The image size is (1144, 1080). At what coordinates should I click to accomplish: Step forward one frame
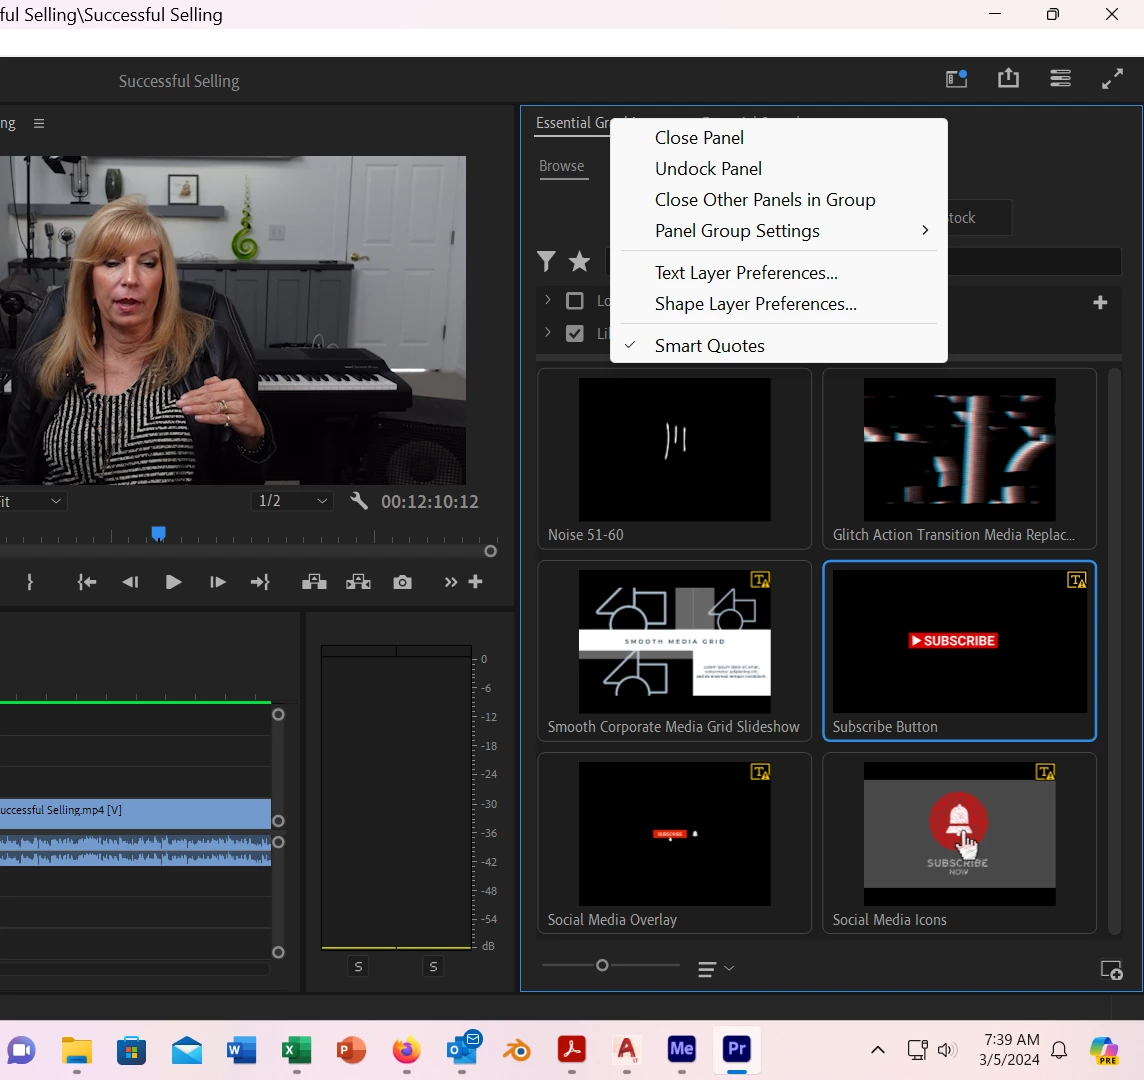pos(217,582)
